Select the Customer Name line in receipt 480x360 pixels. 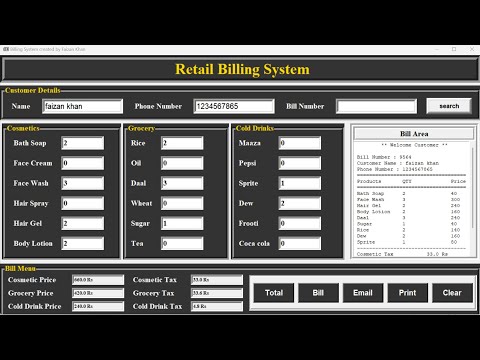pos(398,163)
